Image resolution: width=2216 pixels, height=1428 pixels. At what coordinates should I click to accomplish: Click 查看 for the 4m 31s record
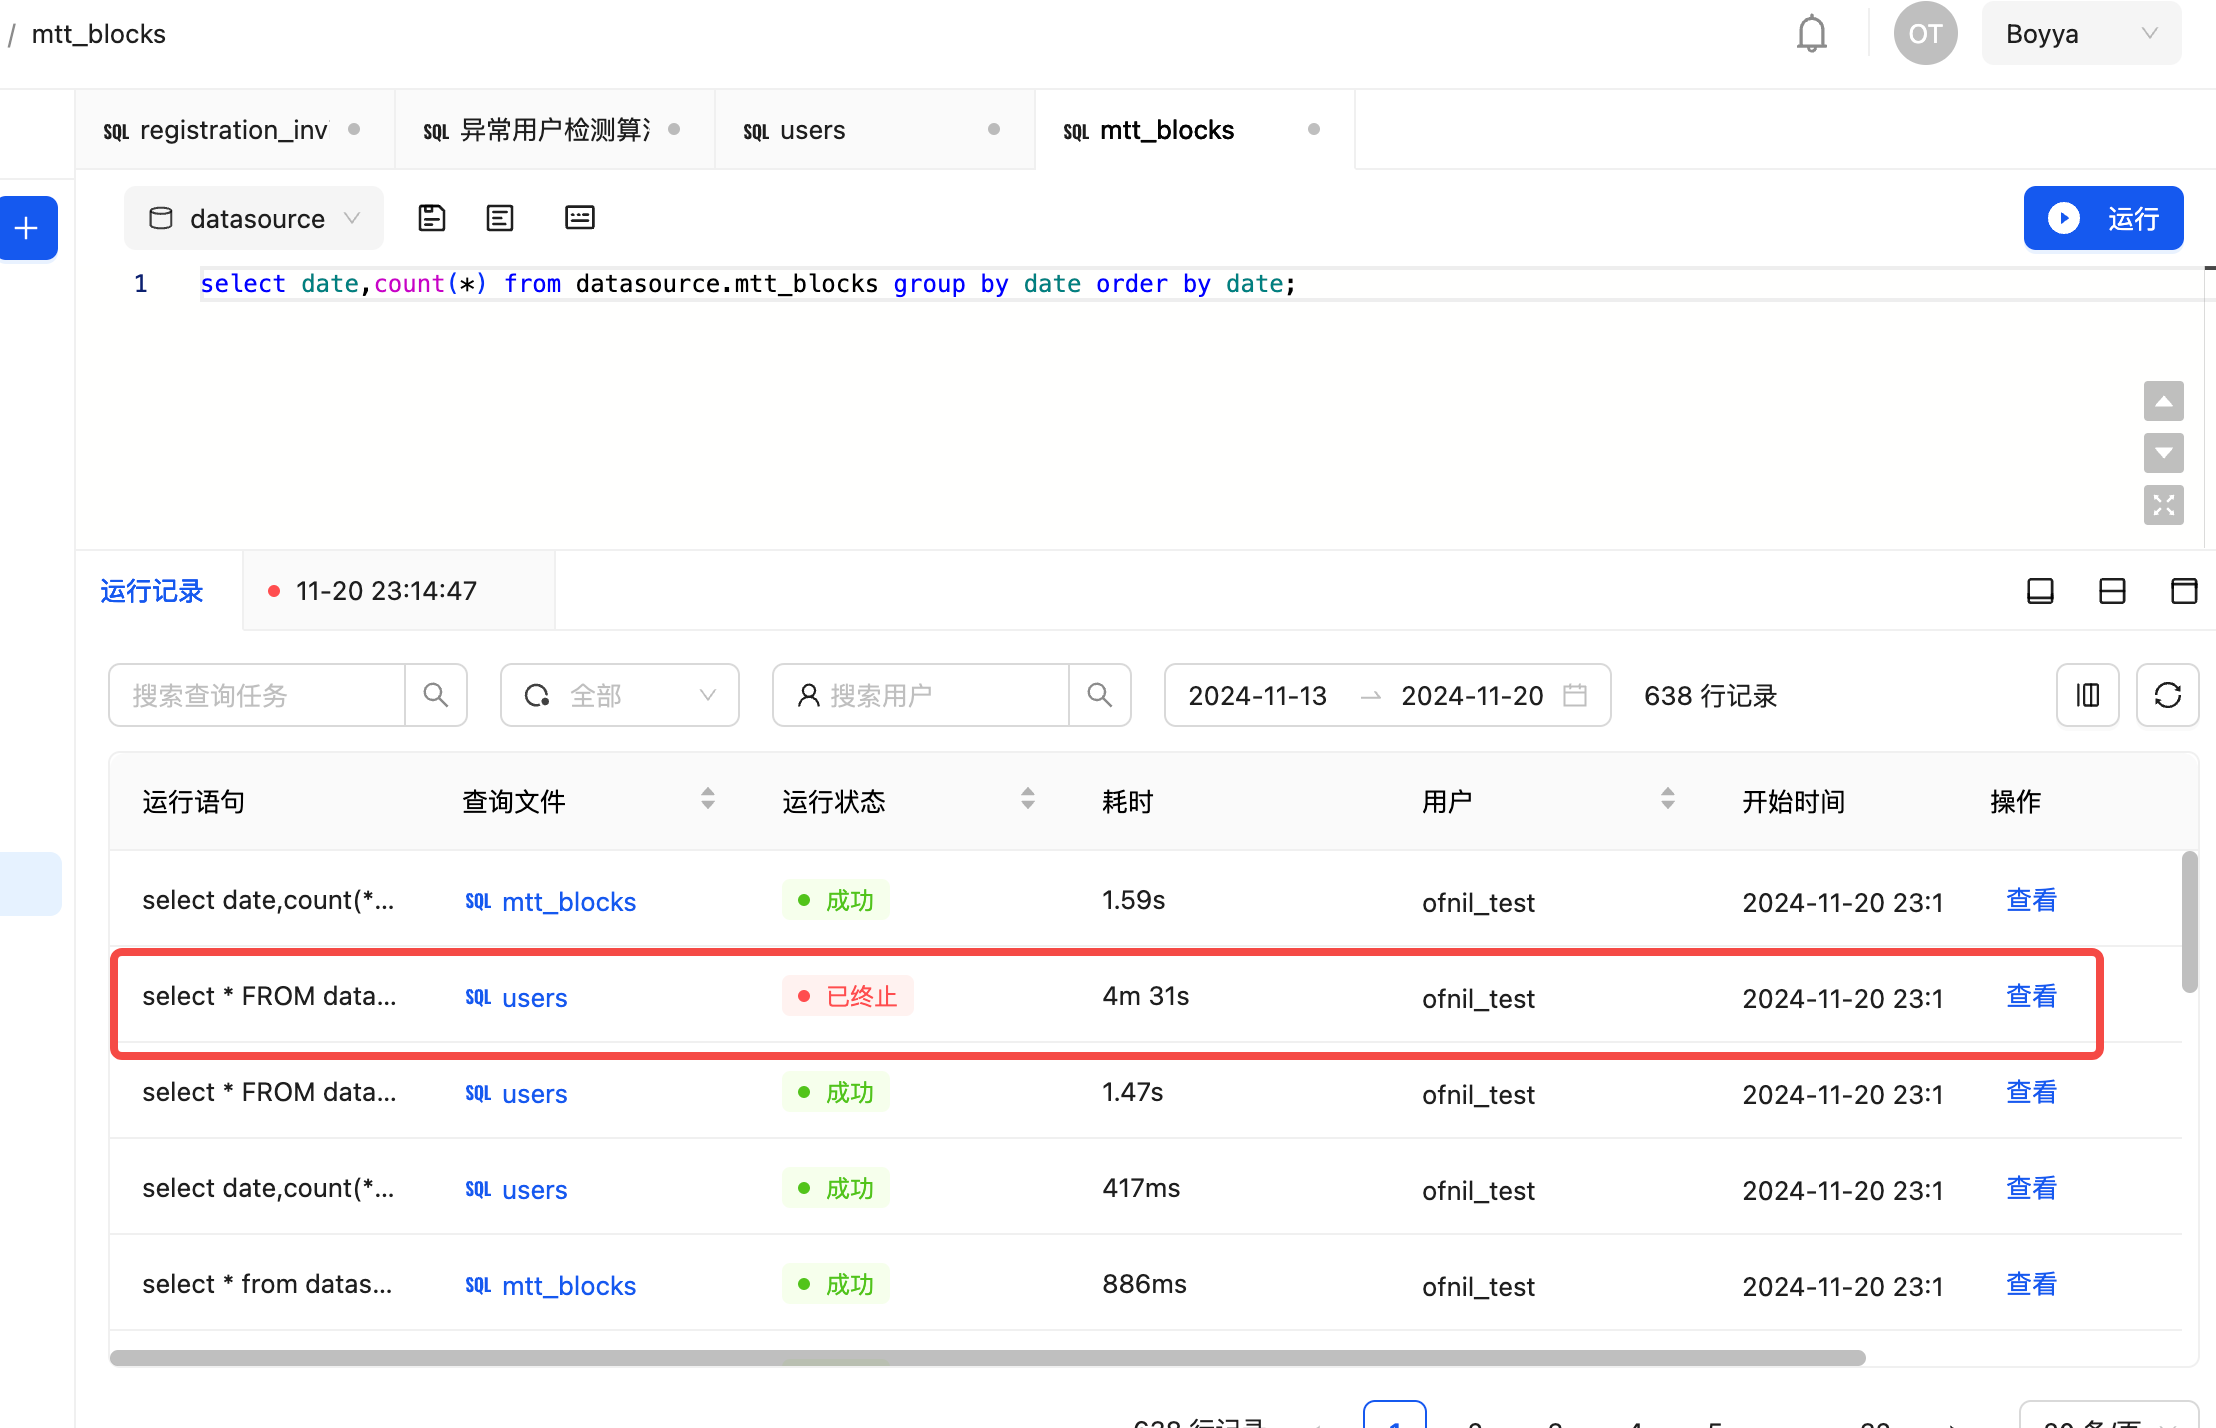pyautogui.click(x=2031, y=996)
